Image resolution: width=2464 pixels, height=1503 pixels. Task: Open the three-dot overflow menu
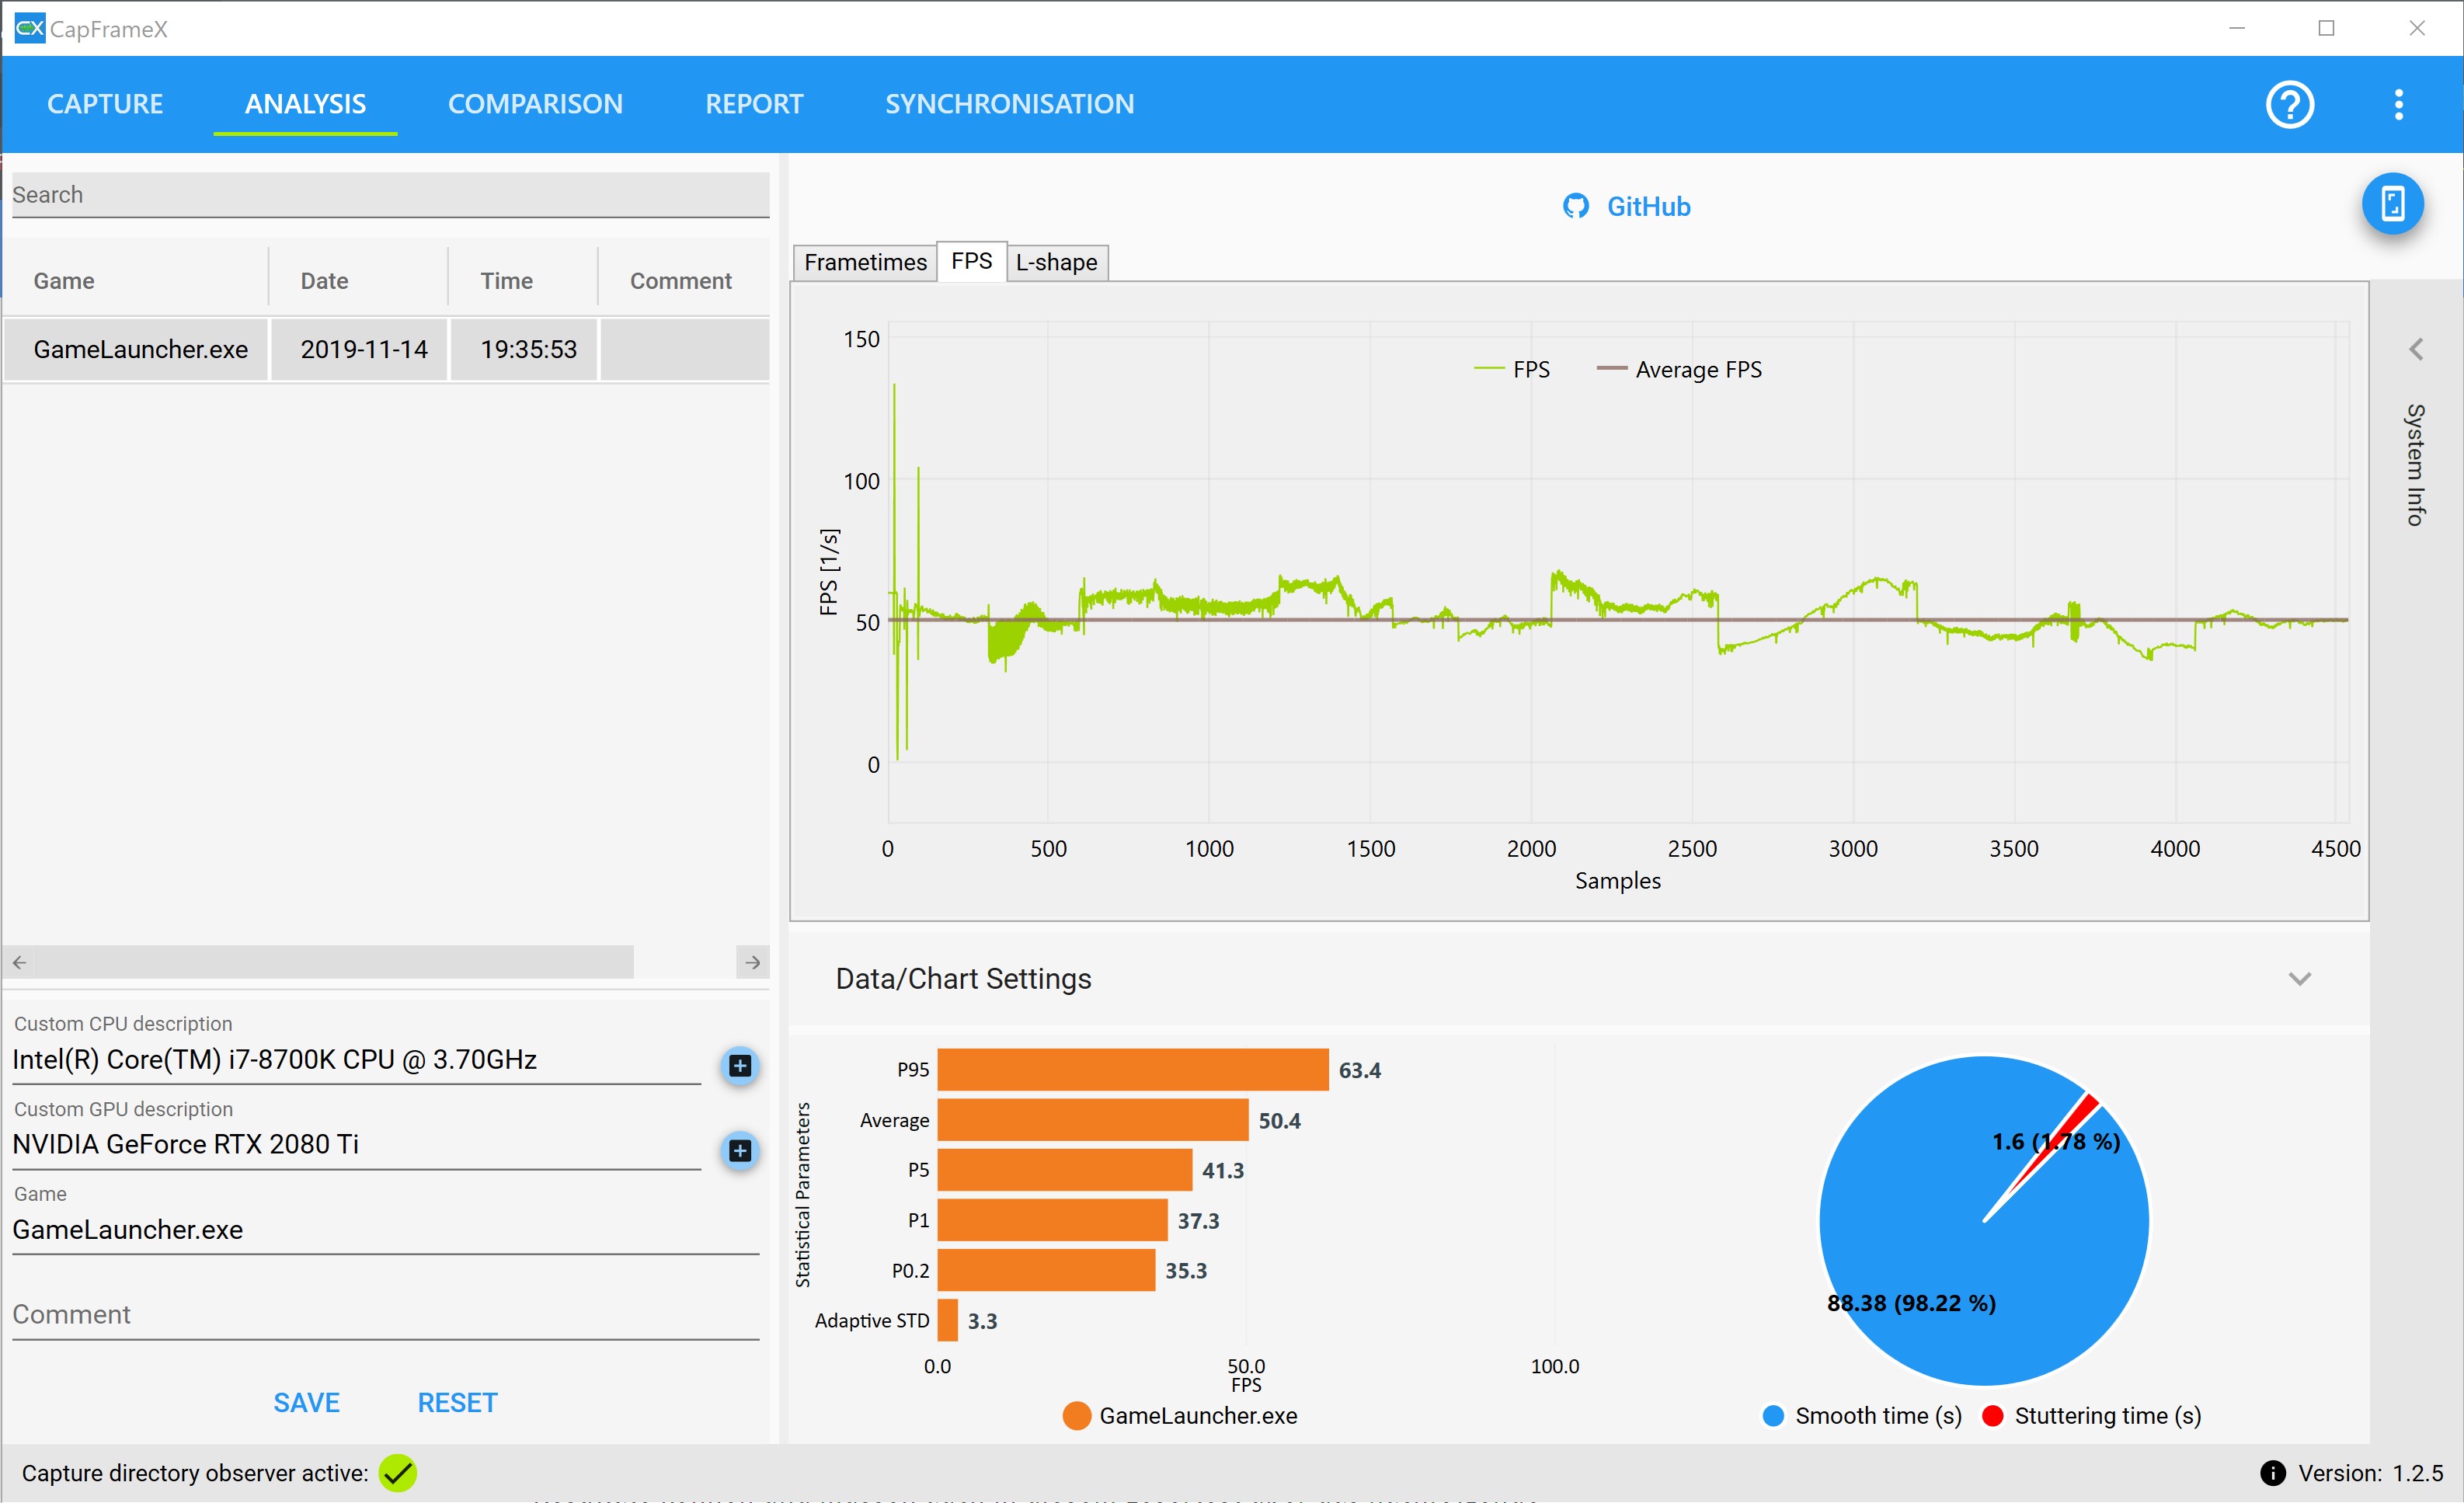(x=2398, y=104)
